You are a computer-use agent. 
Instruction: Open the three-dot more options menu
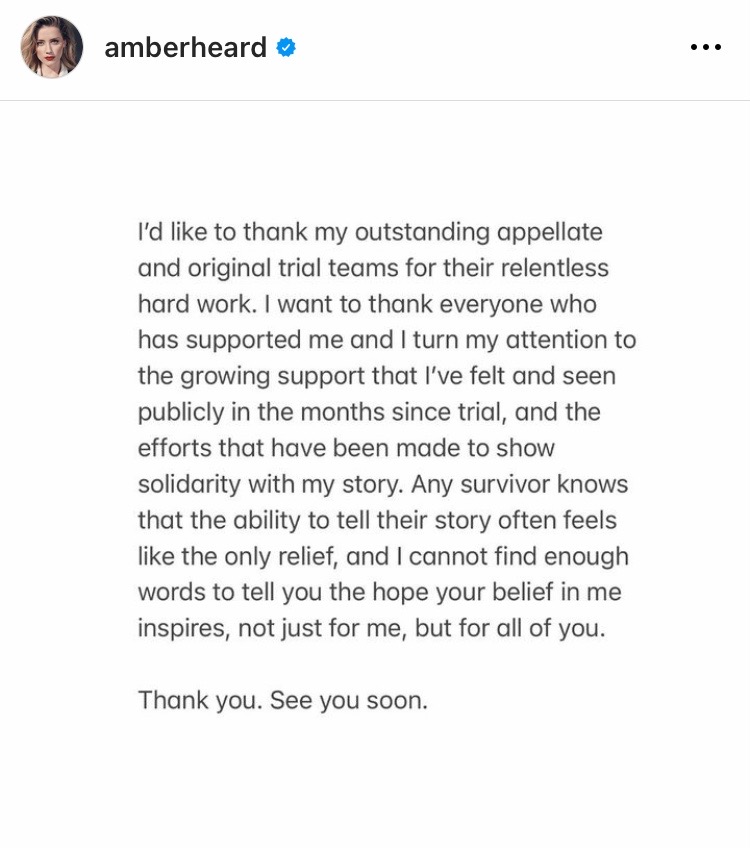pos(706,47)
